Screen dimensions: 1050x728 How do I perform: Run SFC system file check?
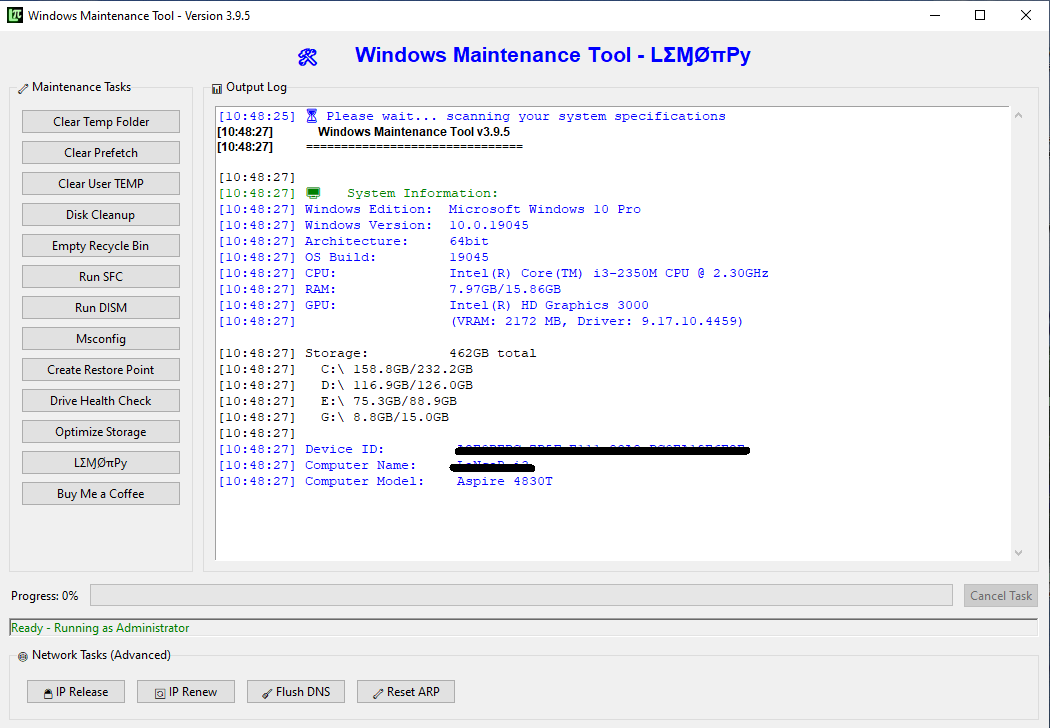101,277
